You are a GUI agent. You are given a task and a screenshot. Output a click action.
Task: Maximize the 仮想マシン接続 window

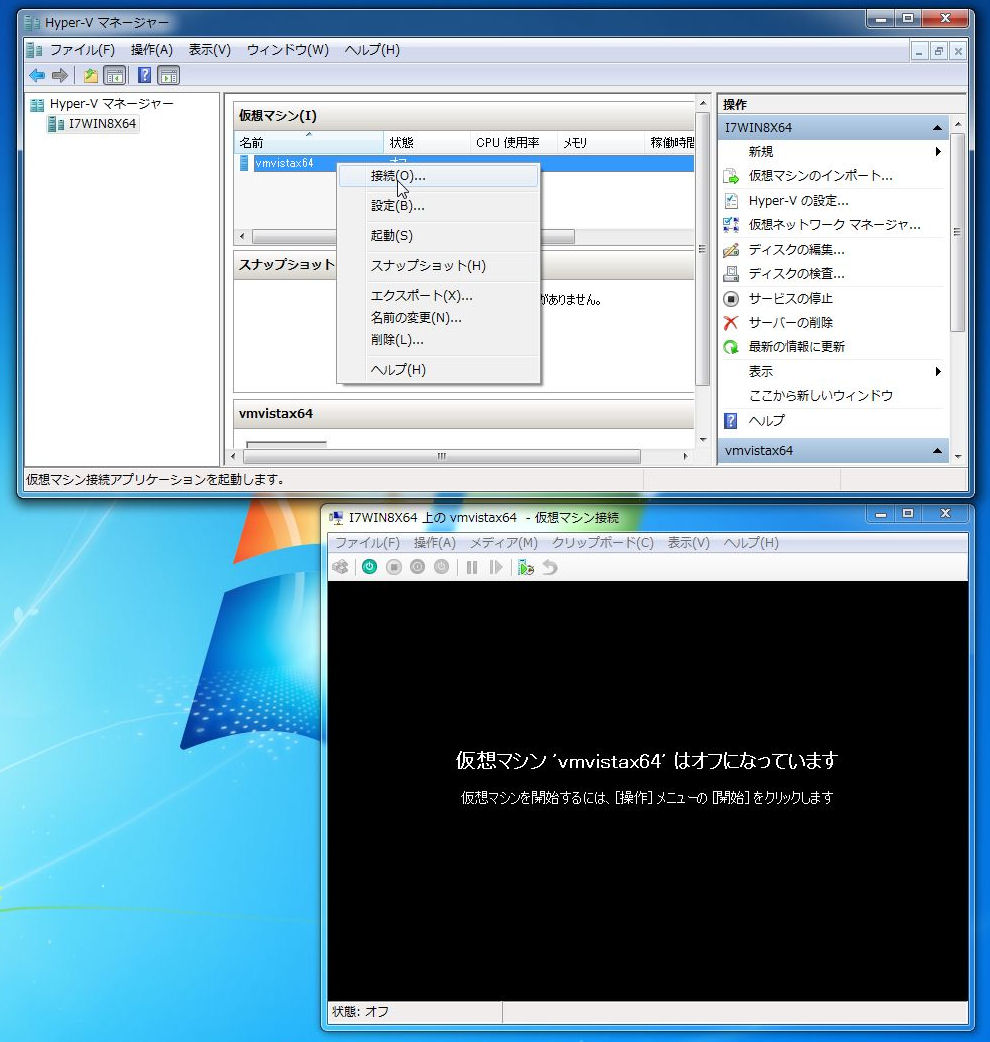(x=908, y=514)
